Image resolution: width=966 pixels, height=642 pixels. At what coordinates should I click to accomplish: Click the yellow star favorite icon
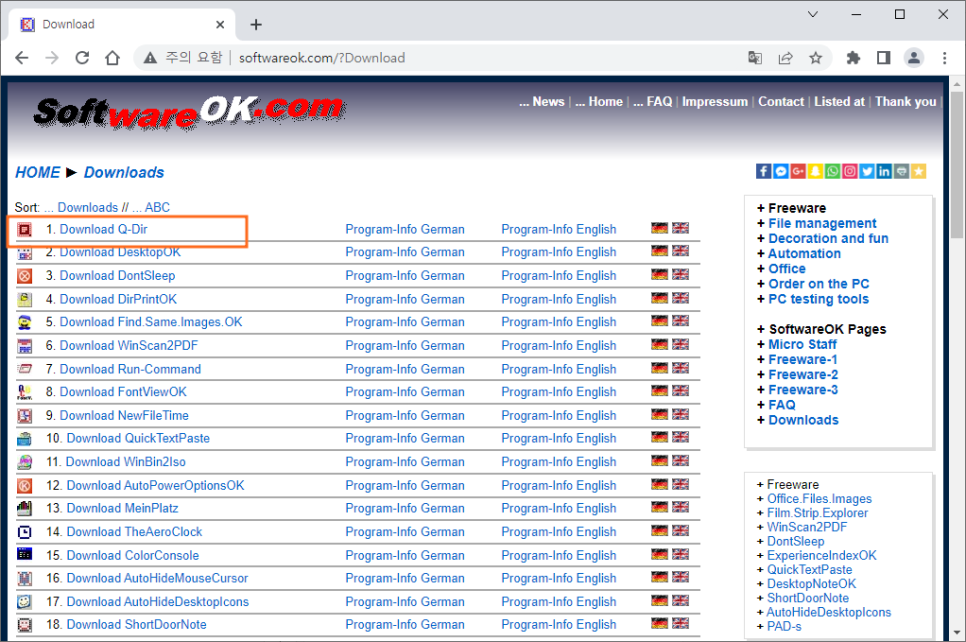919,171
